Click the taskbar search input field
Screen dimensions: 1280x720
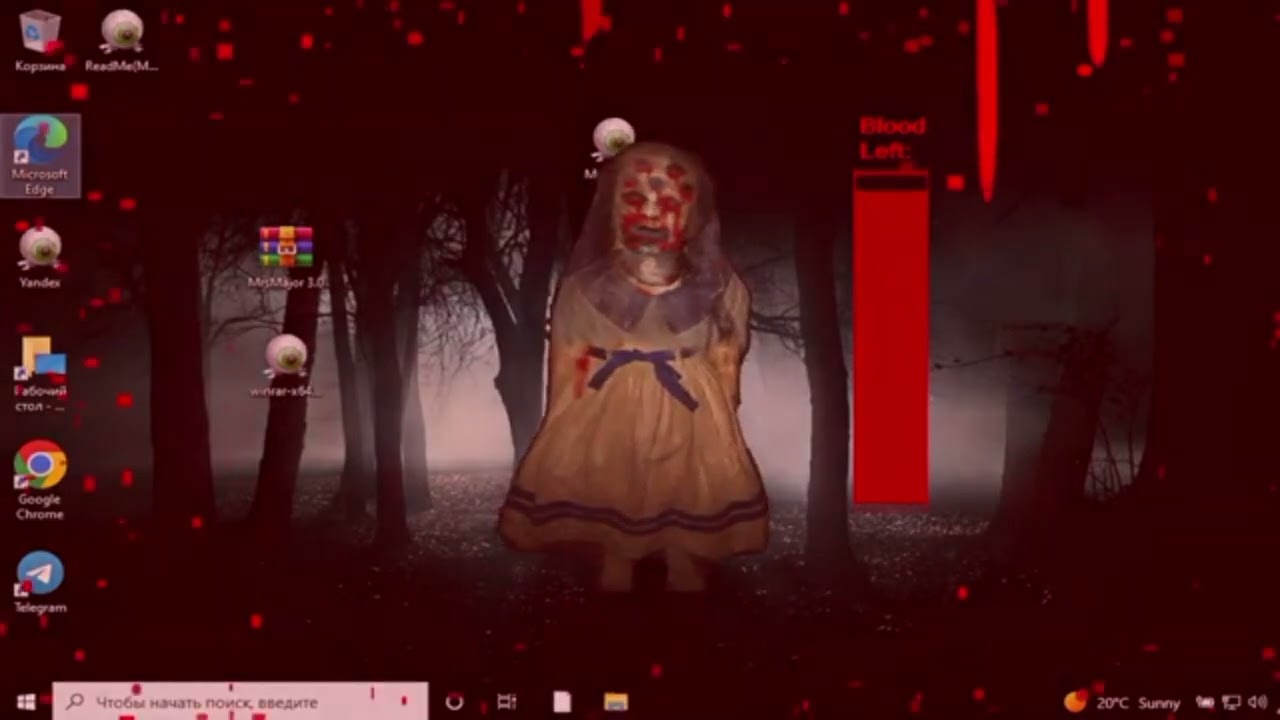coord(240,702)
